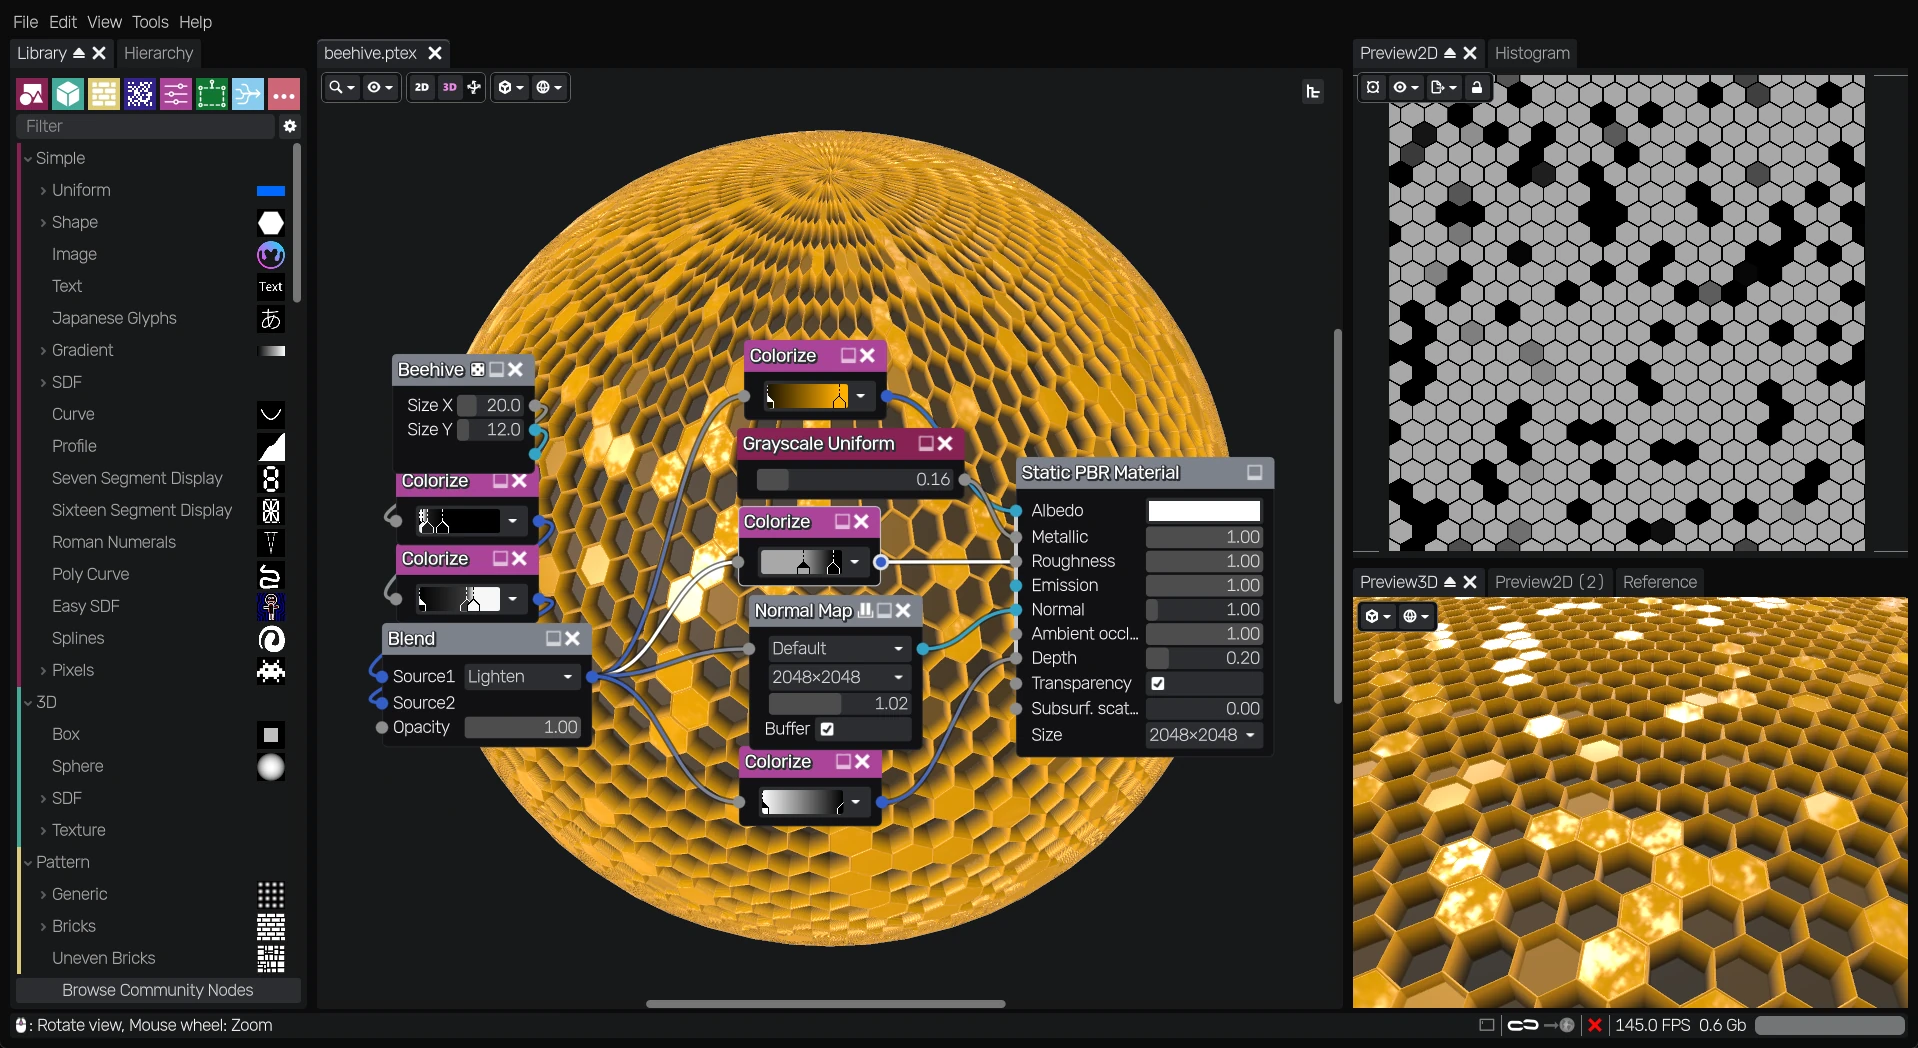Expand the Gradient item in the library tree

(x=42, y=350)
